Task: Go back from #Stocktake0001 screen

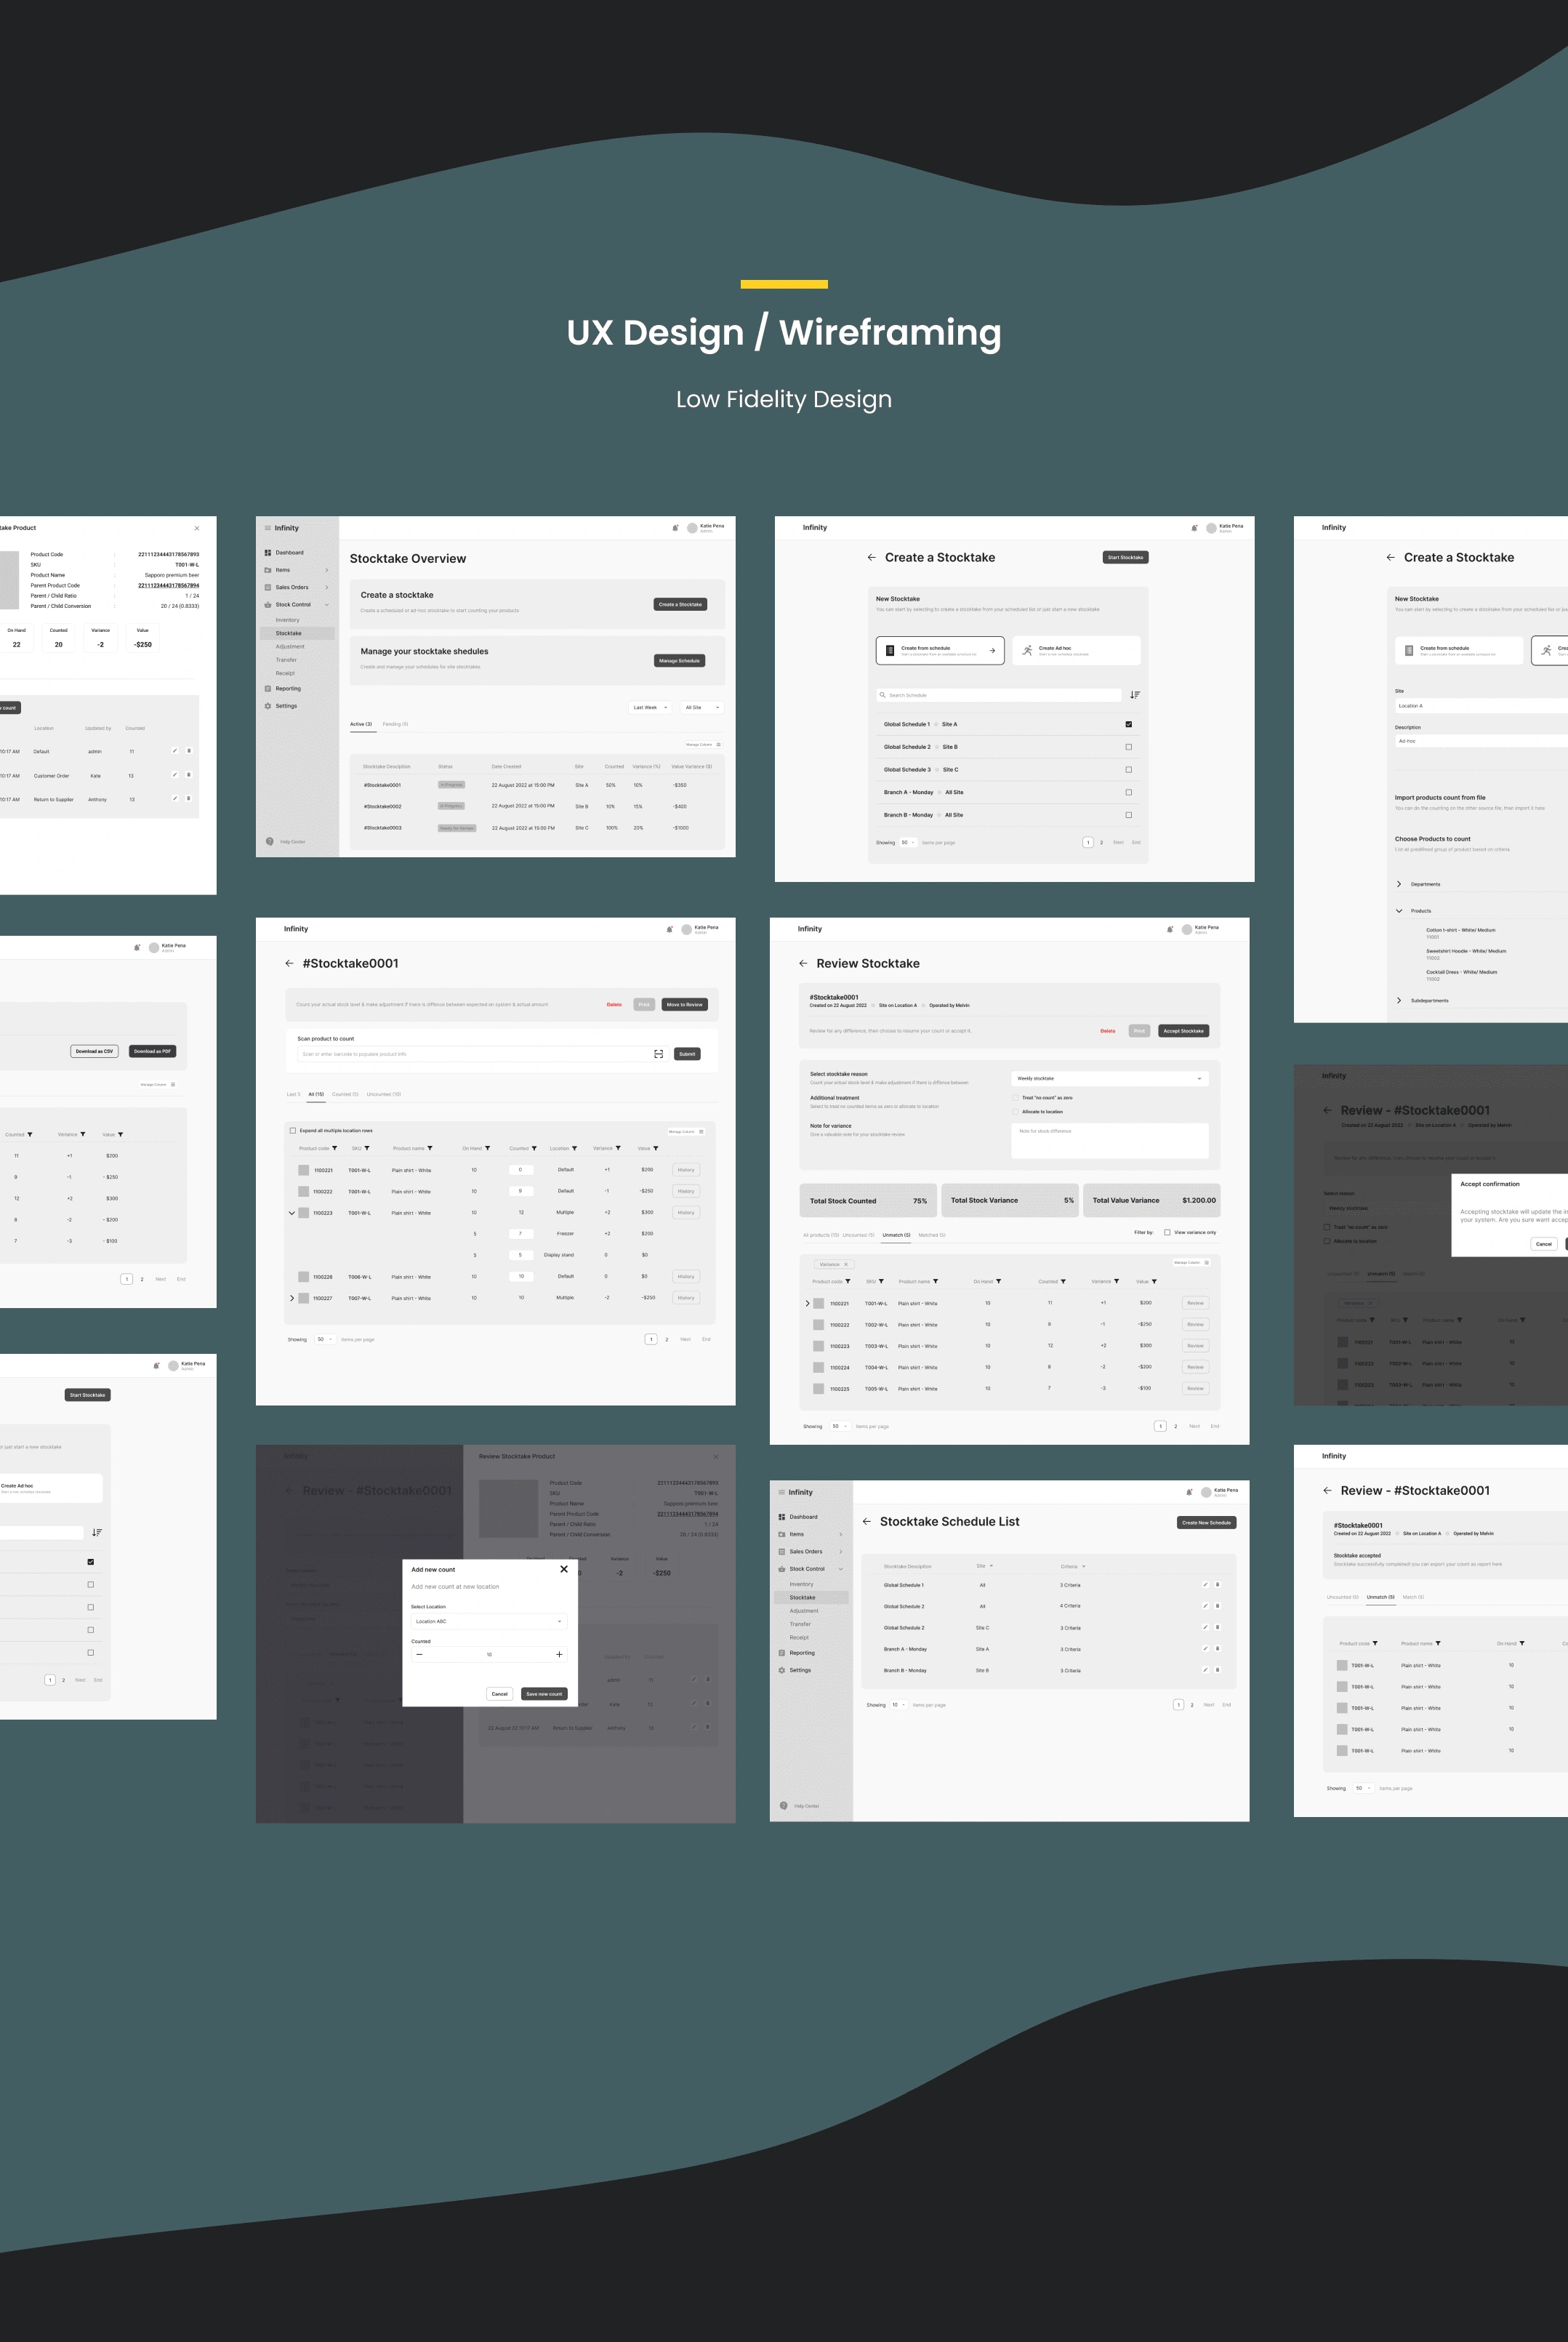Action: click(289, 963)
